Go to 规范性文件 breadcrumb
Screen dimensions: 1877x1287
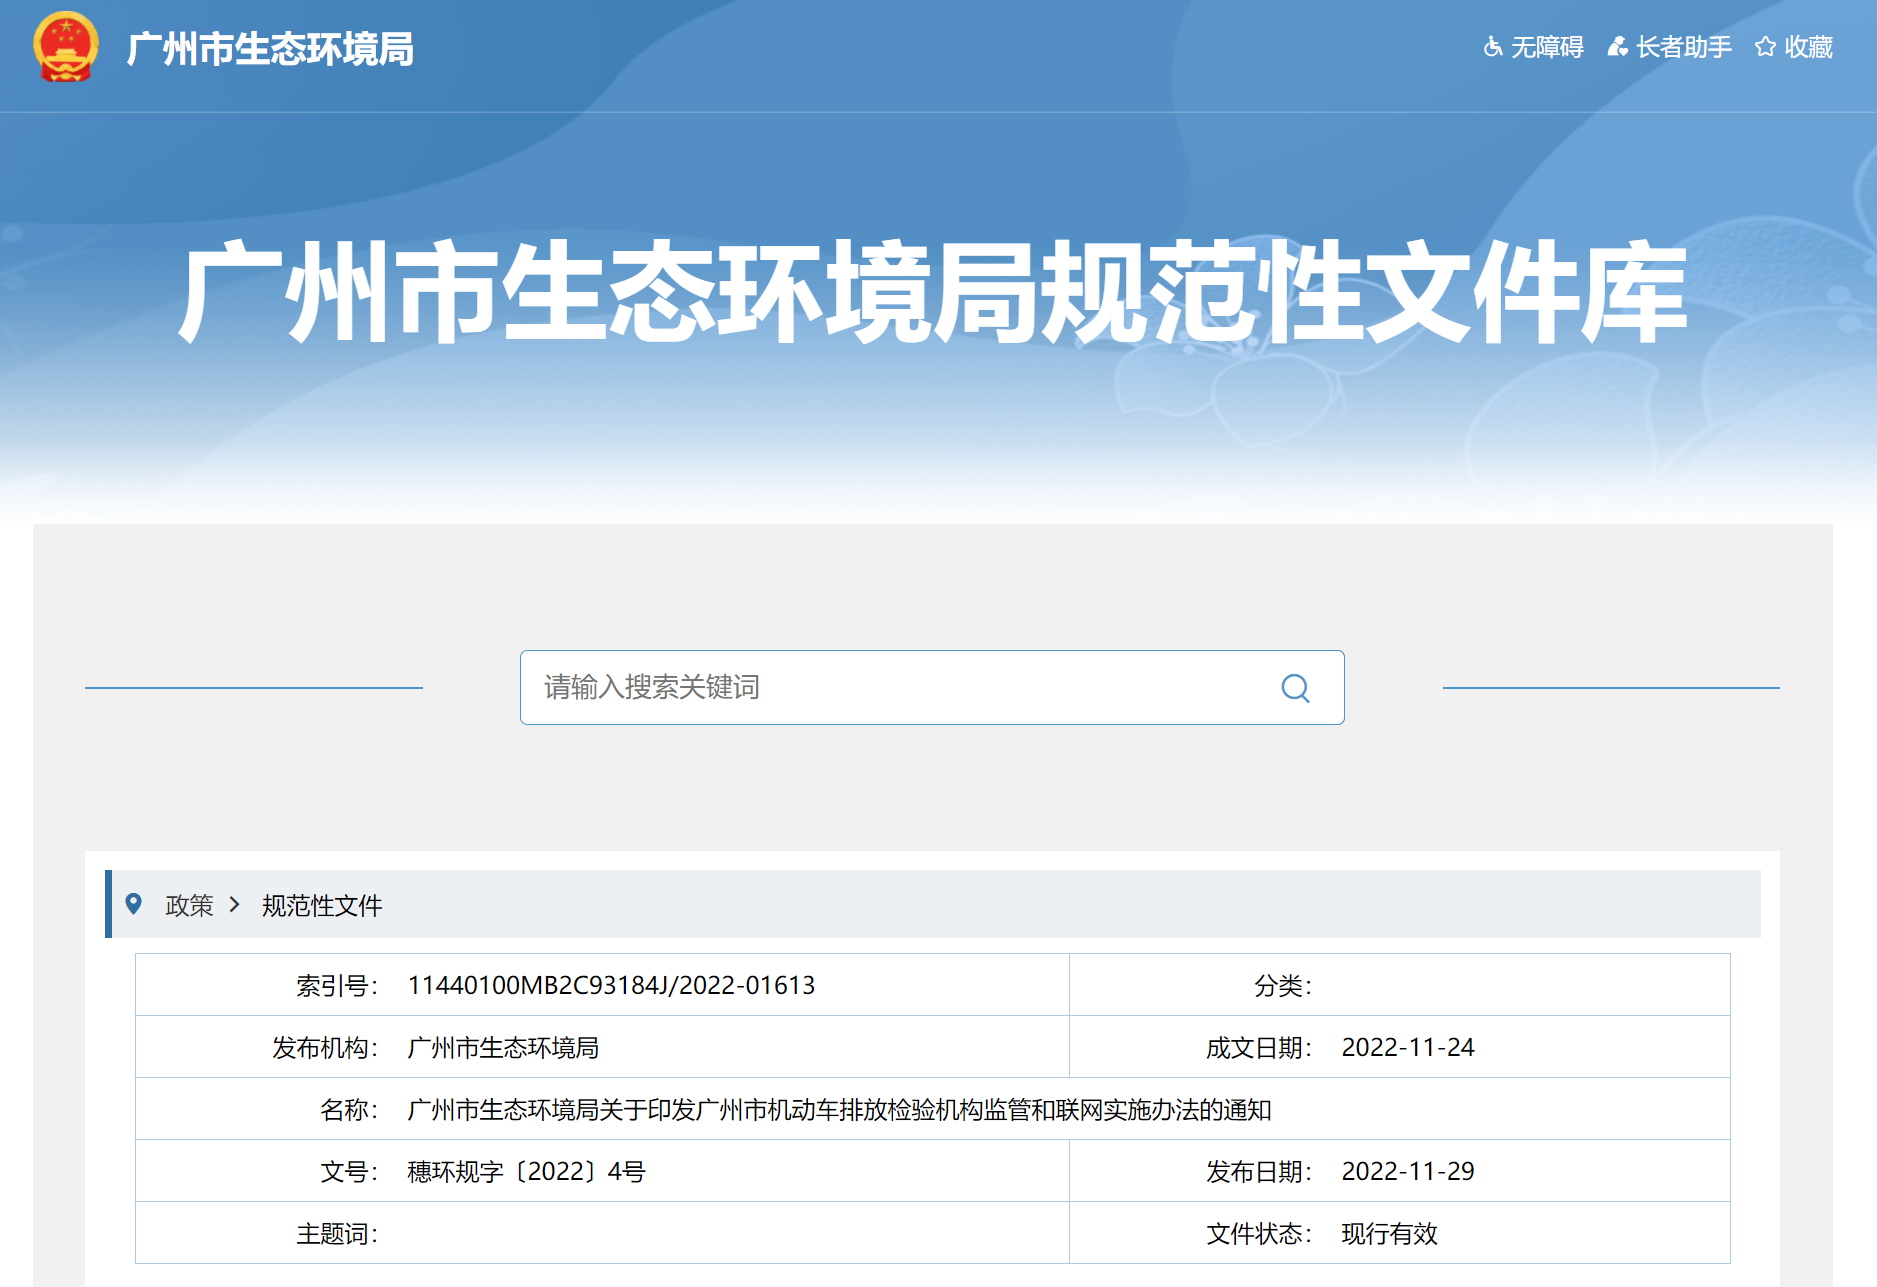pyautogui.click(x=322, y=905)
